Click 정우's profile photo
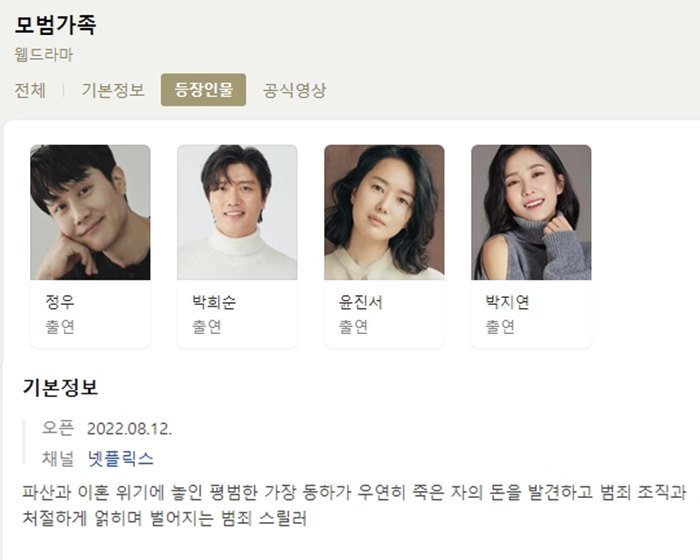The height and width of the screenshot is (560, 700). coord(90,212)
